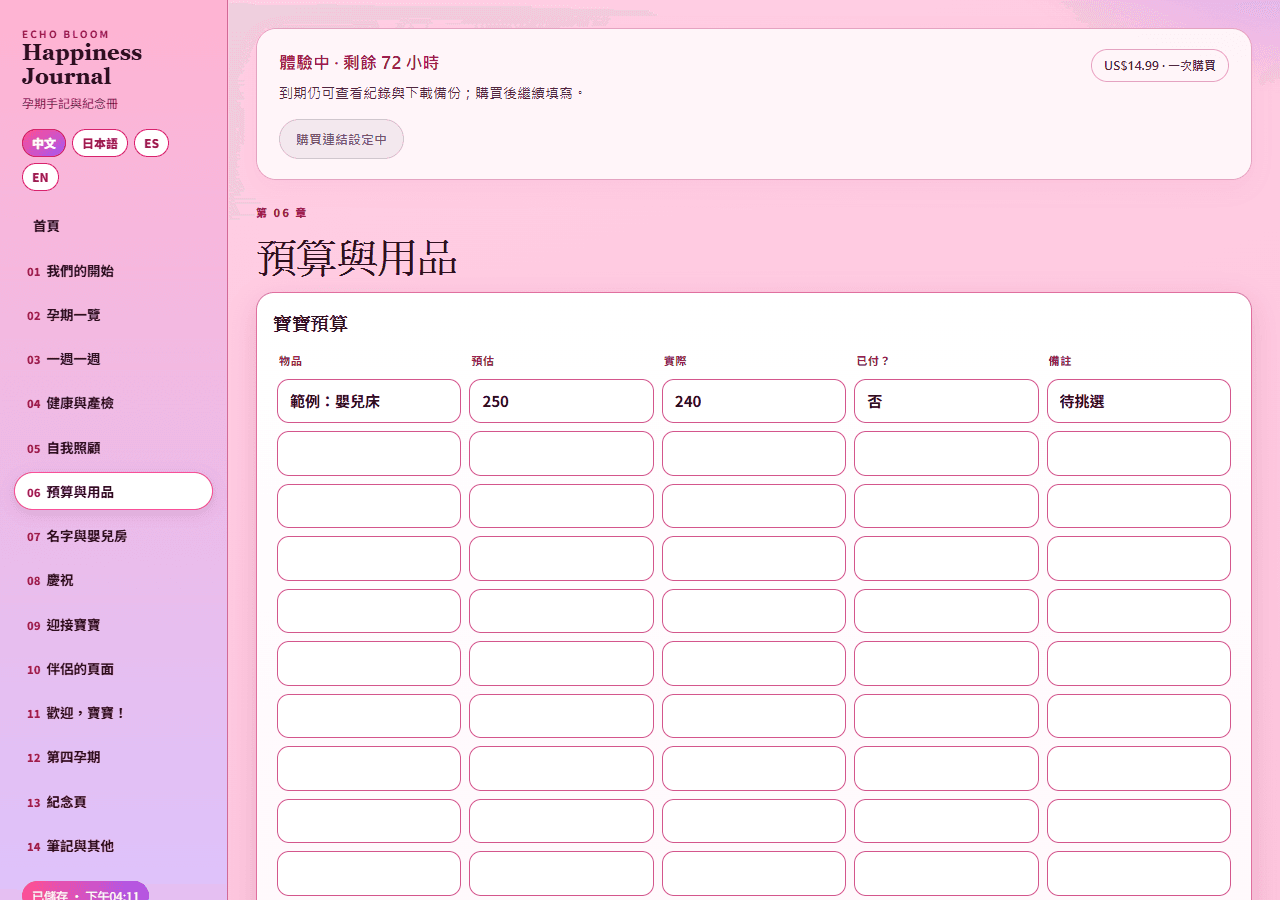Screen dimensions: 1280x900
Task: Go to chapter 10 伴侶的頁面
Action: pyautogui.click(x=113, y=669)
